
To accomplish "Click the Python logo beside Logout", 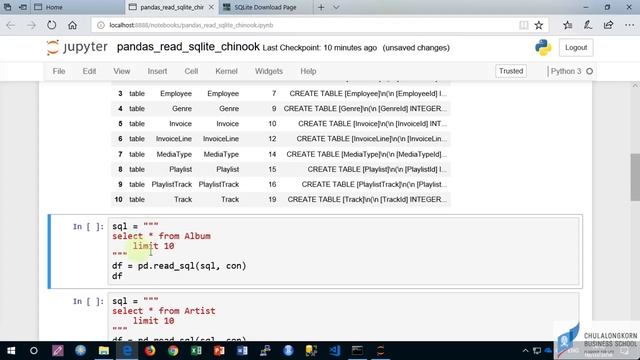I will 543,47.
